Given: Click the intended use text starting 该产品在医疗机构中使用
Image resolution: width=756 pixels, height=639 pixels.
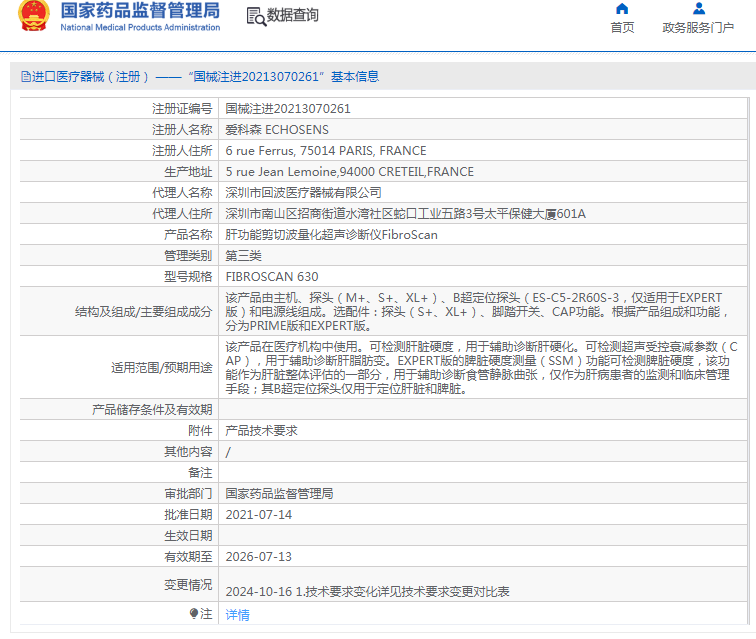Looking at the screenshot, I should 481,367.
